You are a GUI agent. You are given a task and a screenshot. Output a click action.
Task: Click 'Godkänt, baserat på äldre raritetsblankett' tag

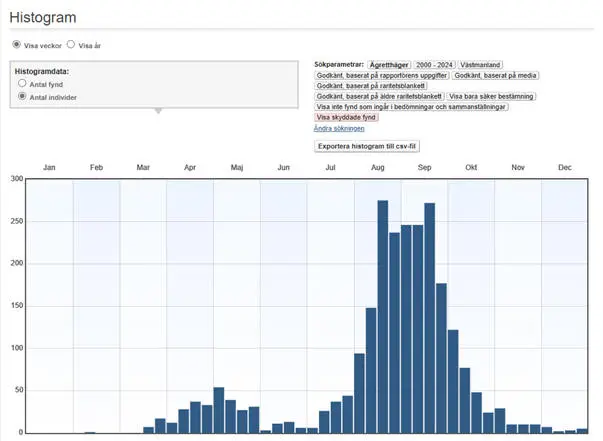(x=379, y=96)
